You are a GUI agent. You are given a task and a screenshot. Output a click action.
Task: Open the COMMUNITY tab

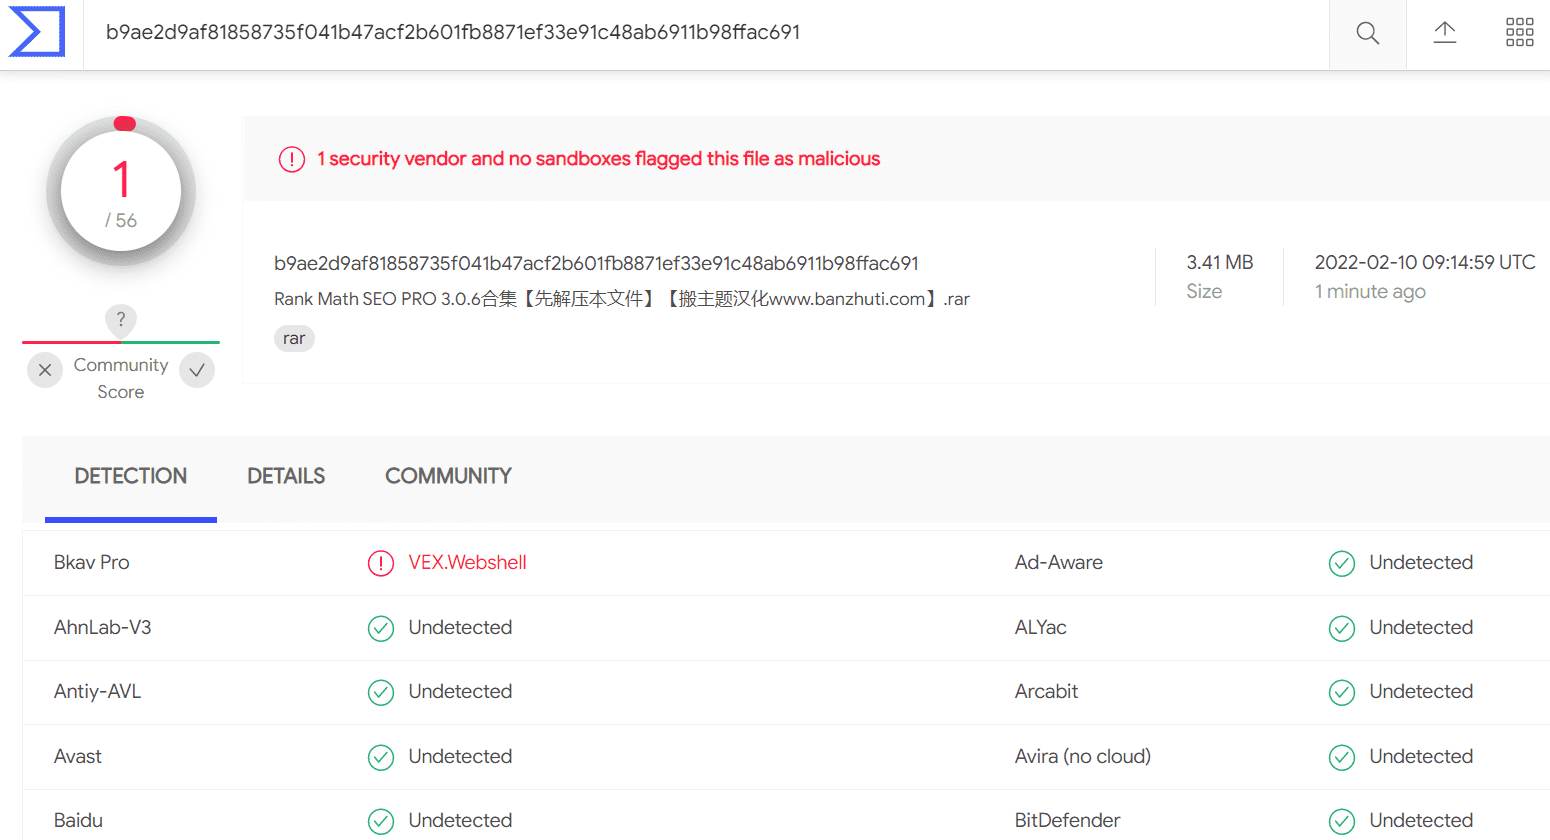pyautogui.click(x=448, y=477)
